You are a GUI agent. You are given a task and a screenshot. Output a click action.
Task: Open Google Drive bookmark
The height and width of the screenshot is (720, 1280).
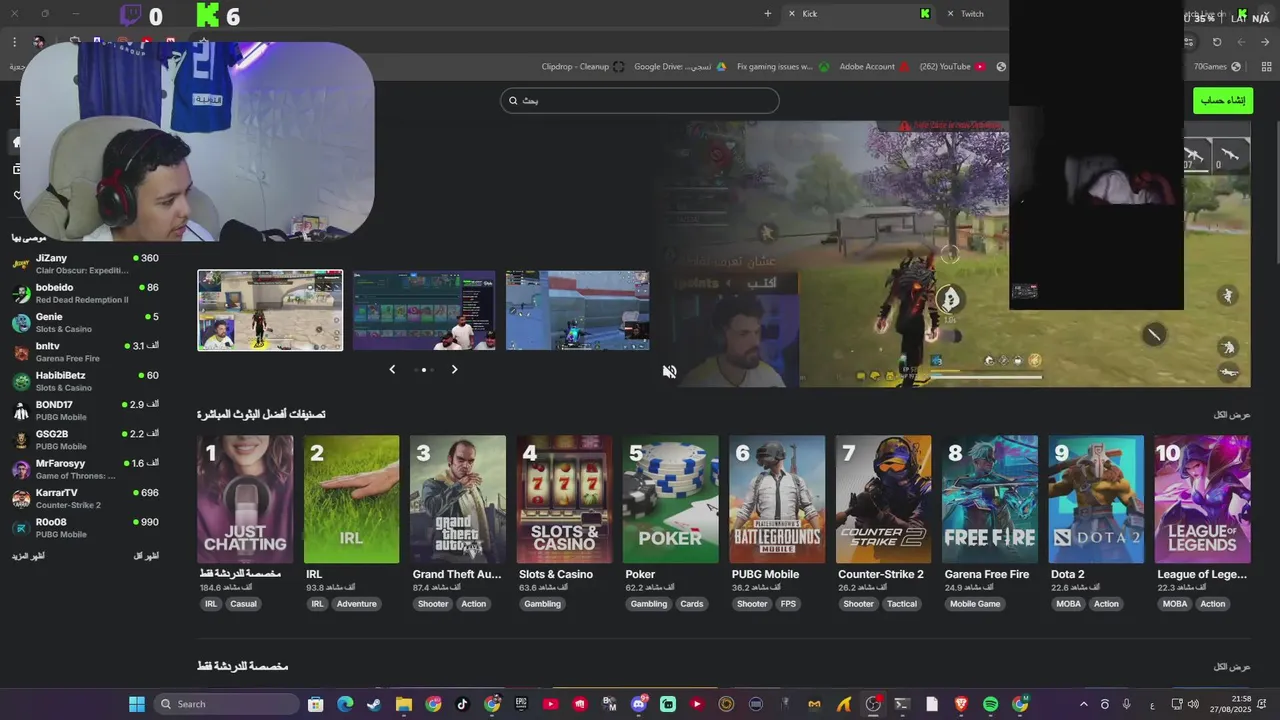[680, 67]
